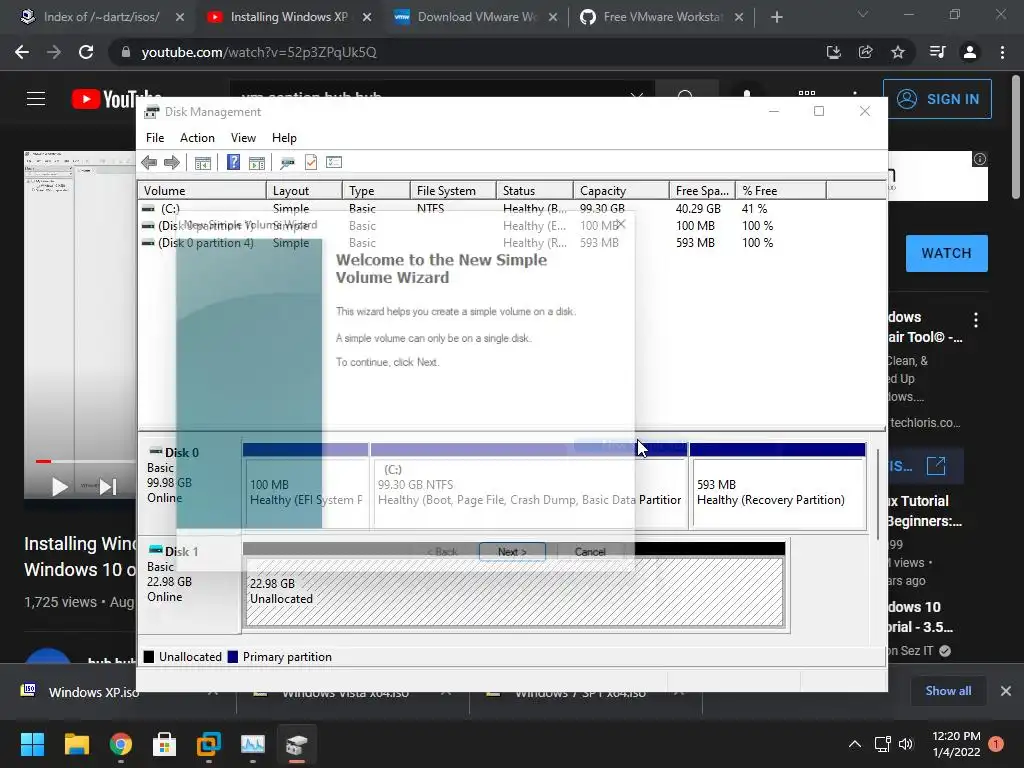This screenshot has height=768, width=1024.
Task: Open the Help menu in Disk Management
Action: (284, 138)
